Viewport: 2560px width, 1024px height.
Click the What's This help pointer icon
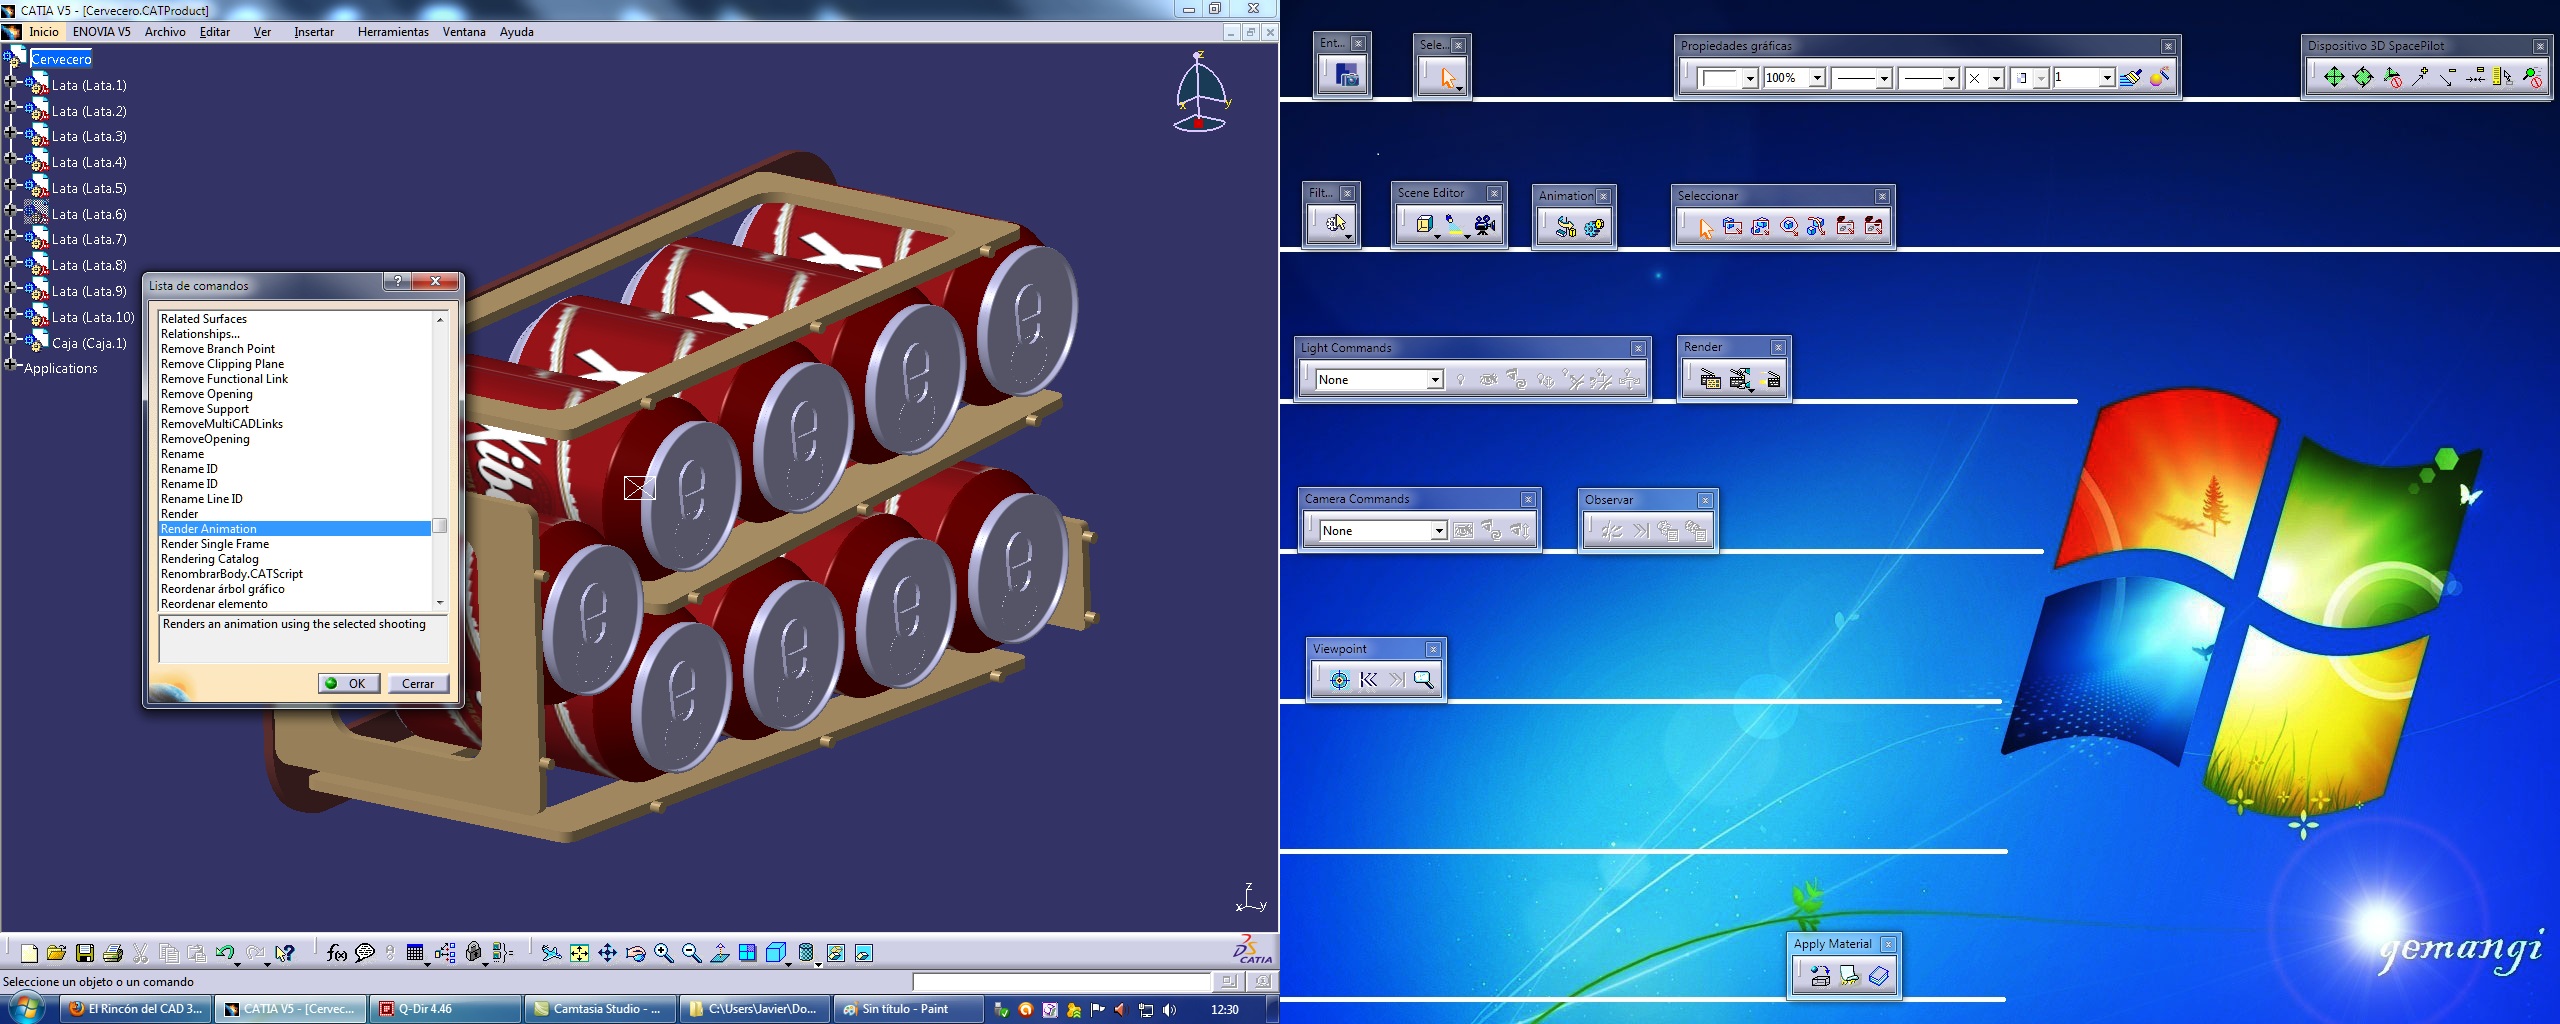(285, 953)
